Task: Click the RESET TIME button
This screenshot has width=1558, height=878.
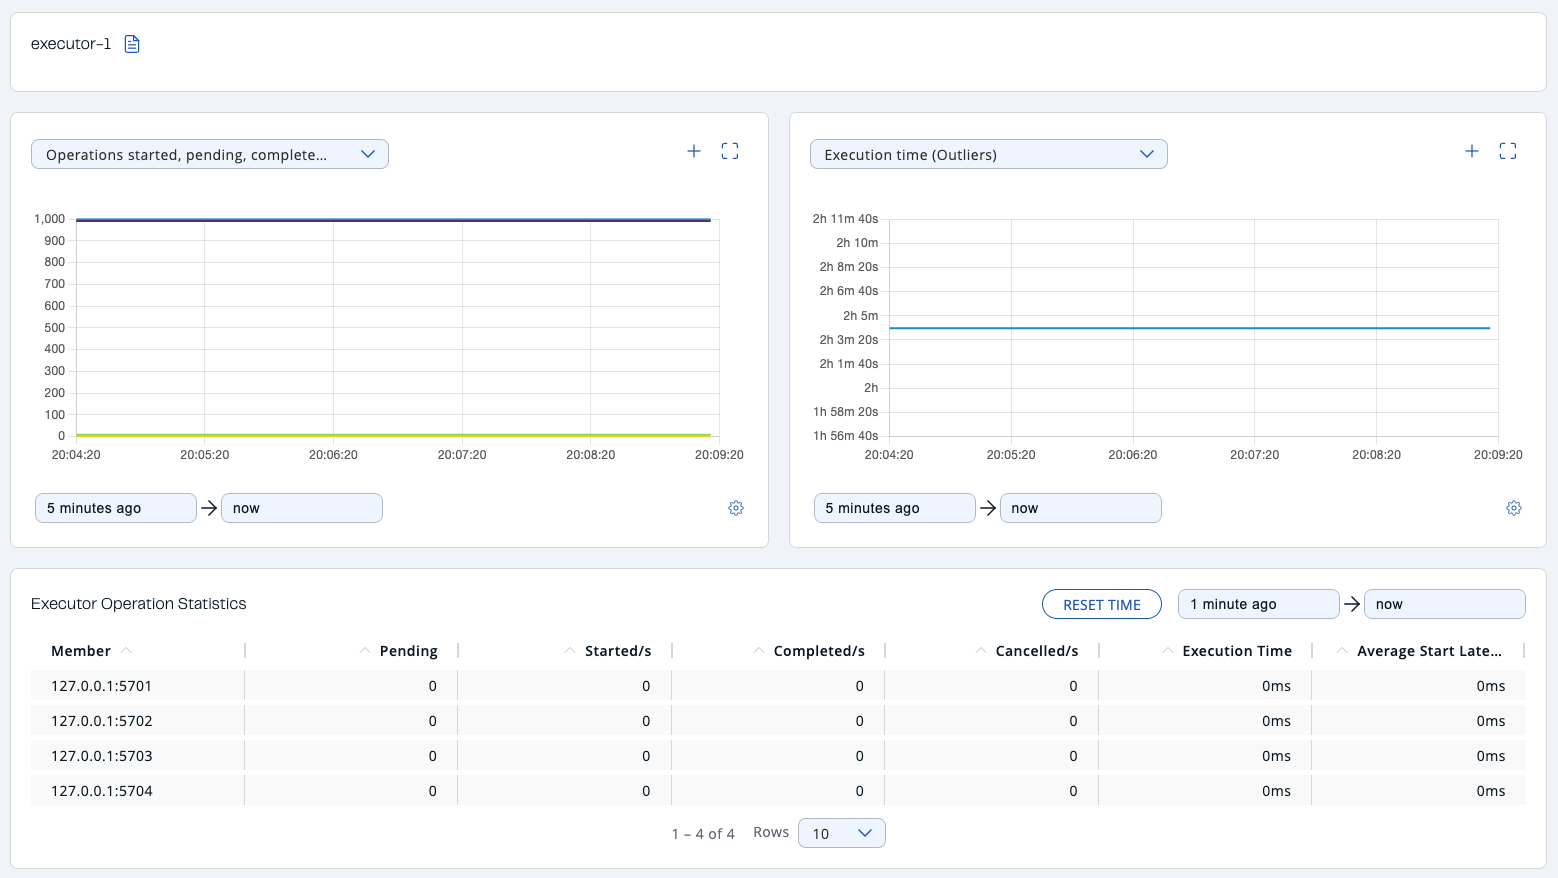Action: (1101, 604)
